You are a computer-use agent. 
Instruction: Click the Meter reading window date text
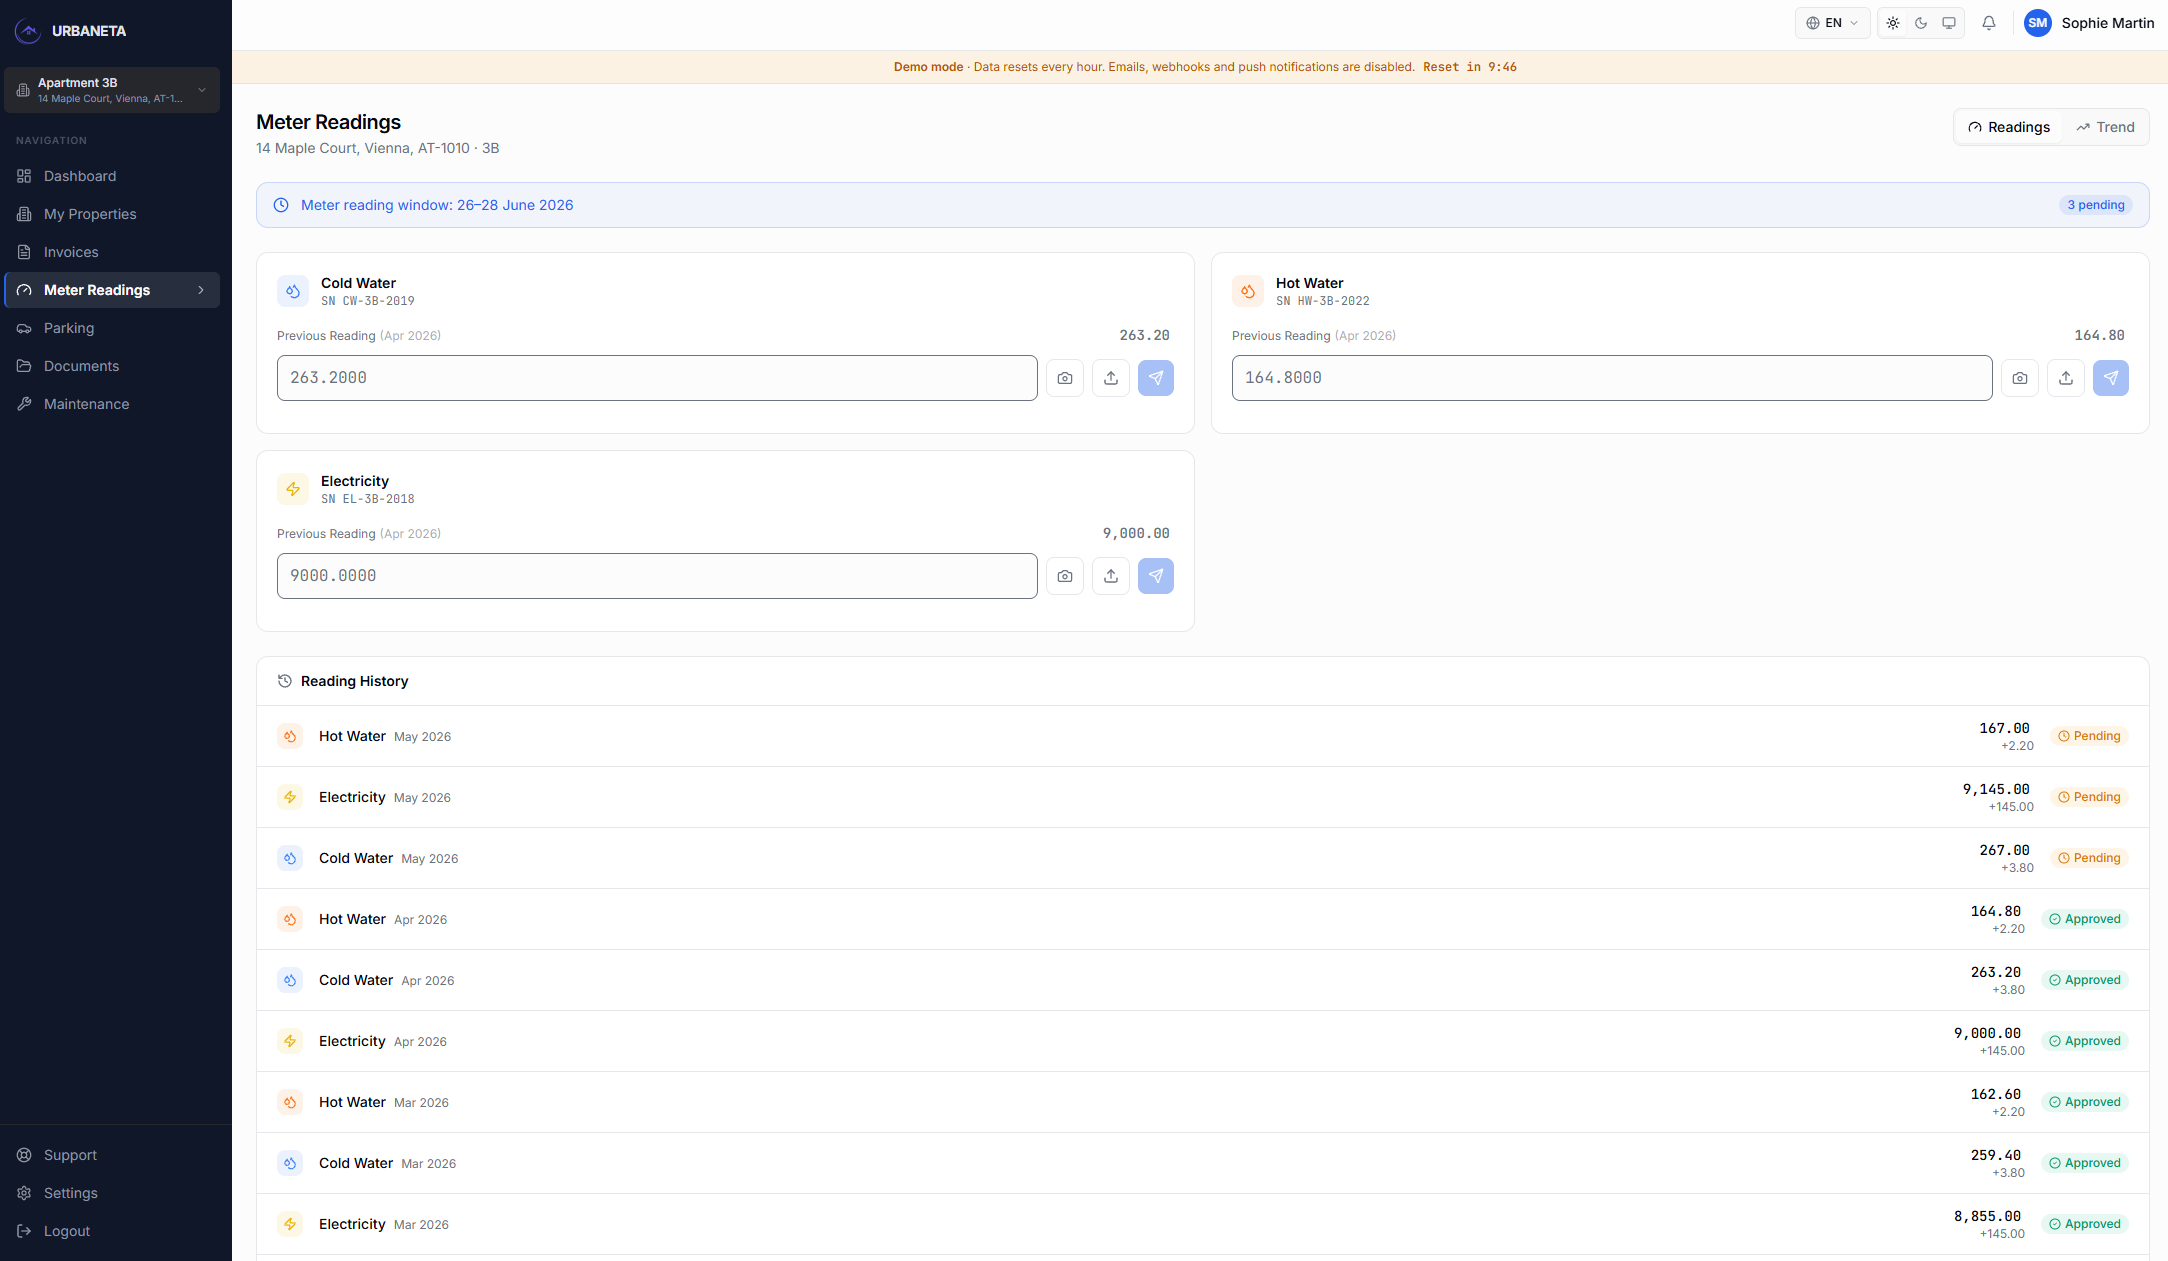[437, 205]
